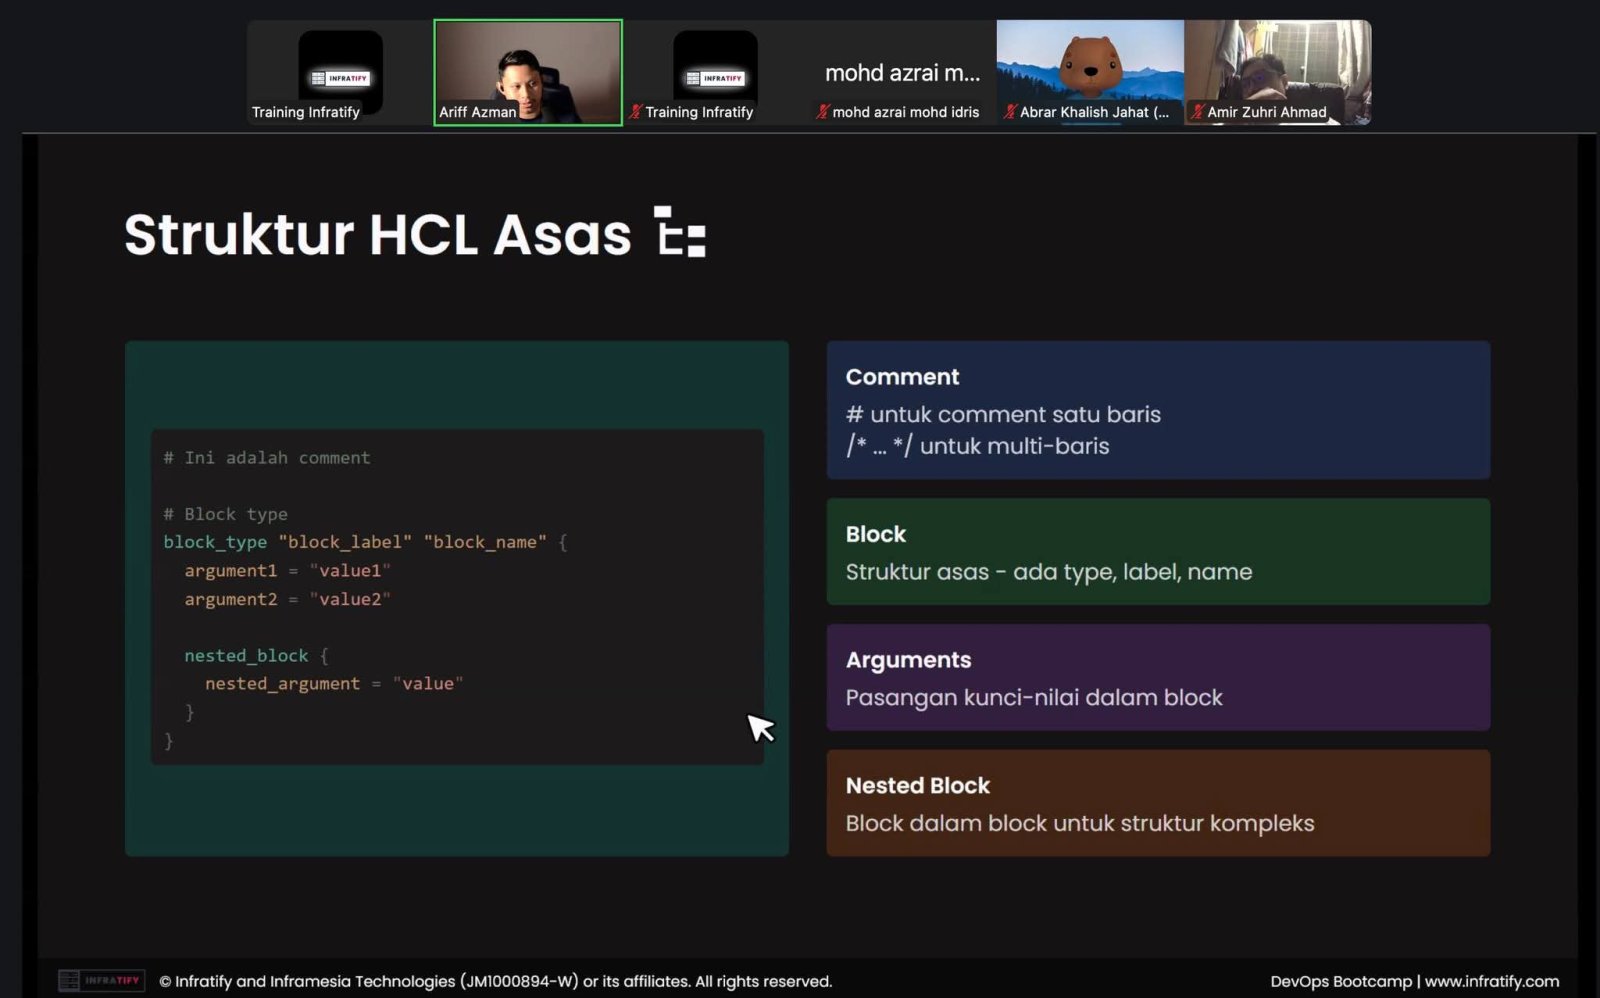
Task: Select mohd azrai mohd idris participant tile
Action: 902,72
